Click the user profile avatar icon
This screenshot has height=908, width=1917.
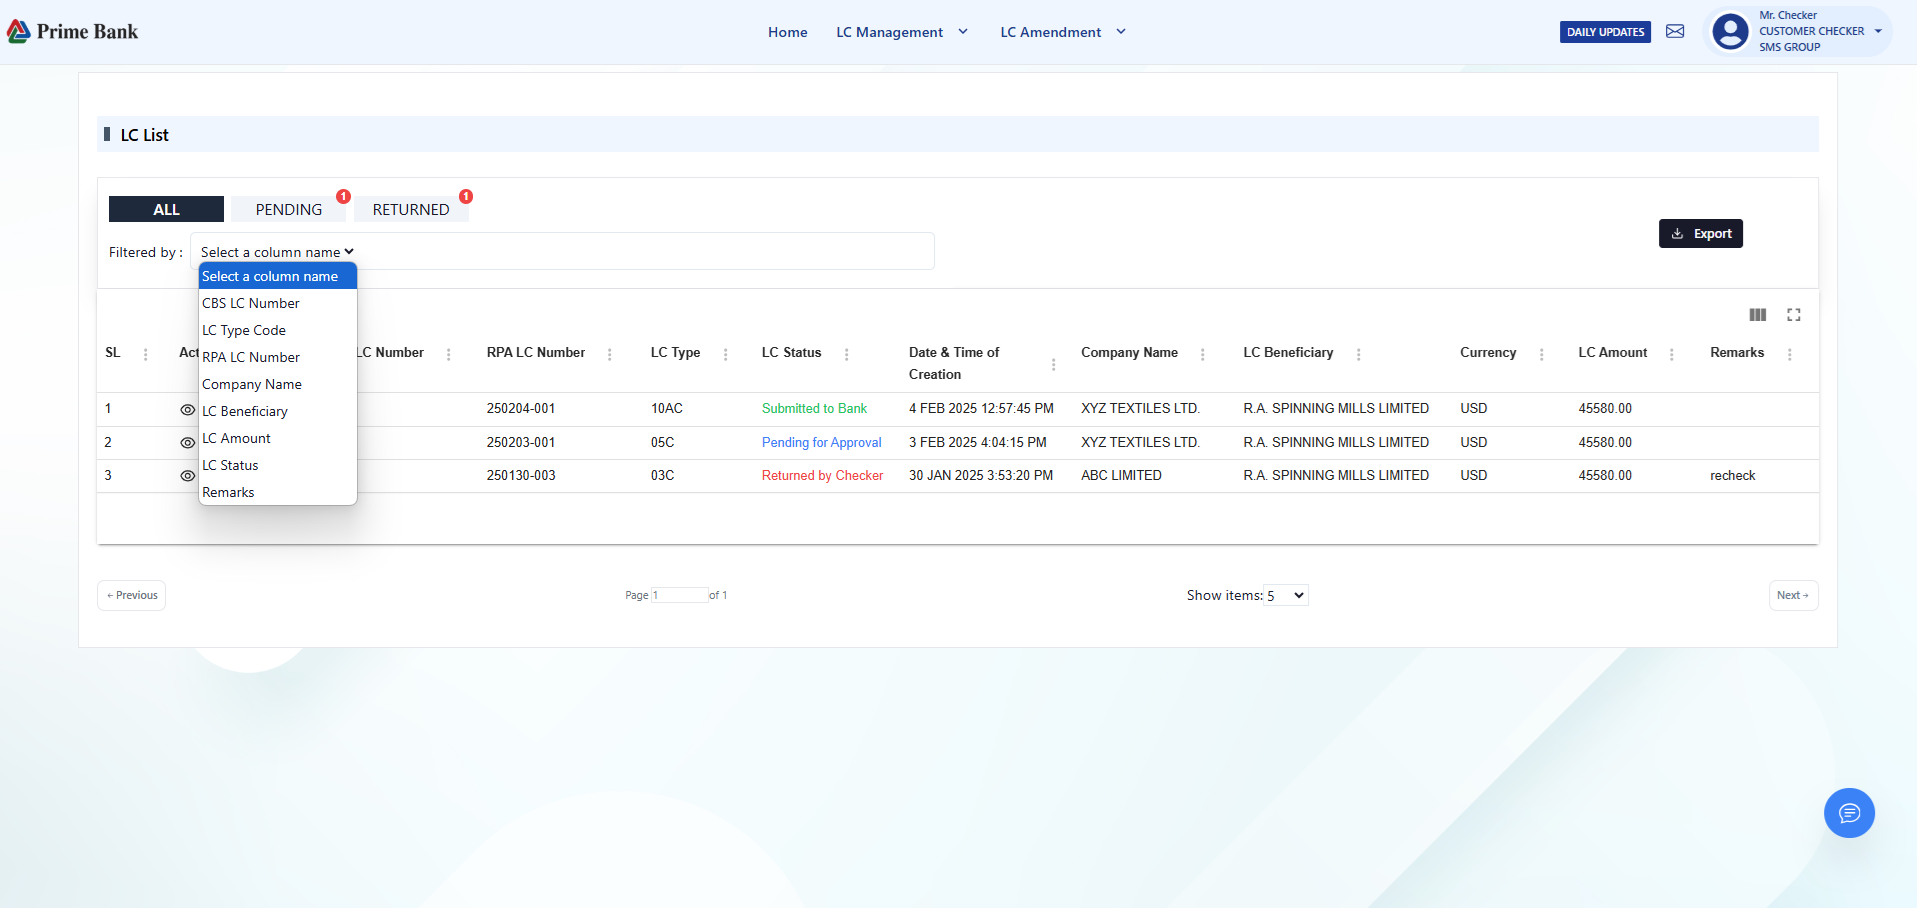coord(1730,32)
